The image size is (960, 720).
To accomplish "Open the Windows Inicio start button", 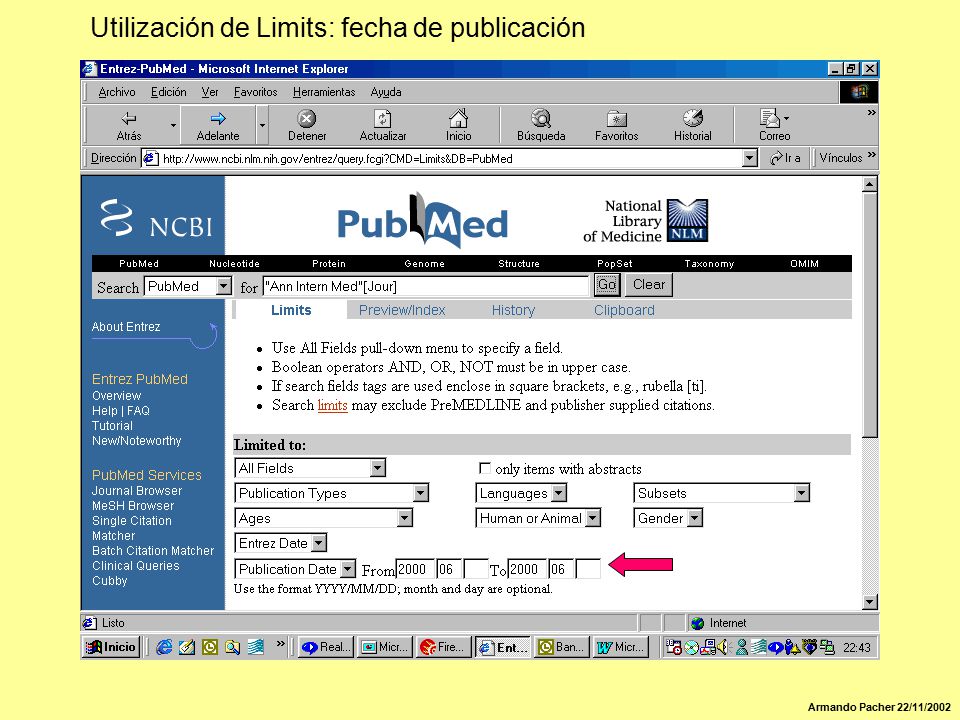I will [111, 647].
